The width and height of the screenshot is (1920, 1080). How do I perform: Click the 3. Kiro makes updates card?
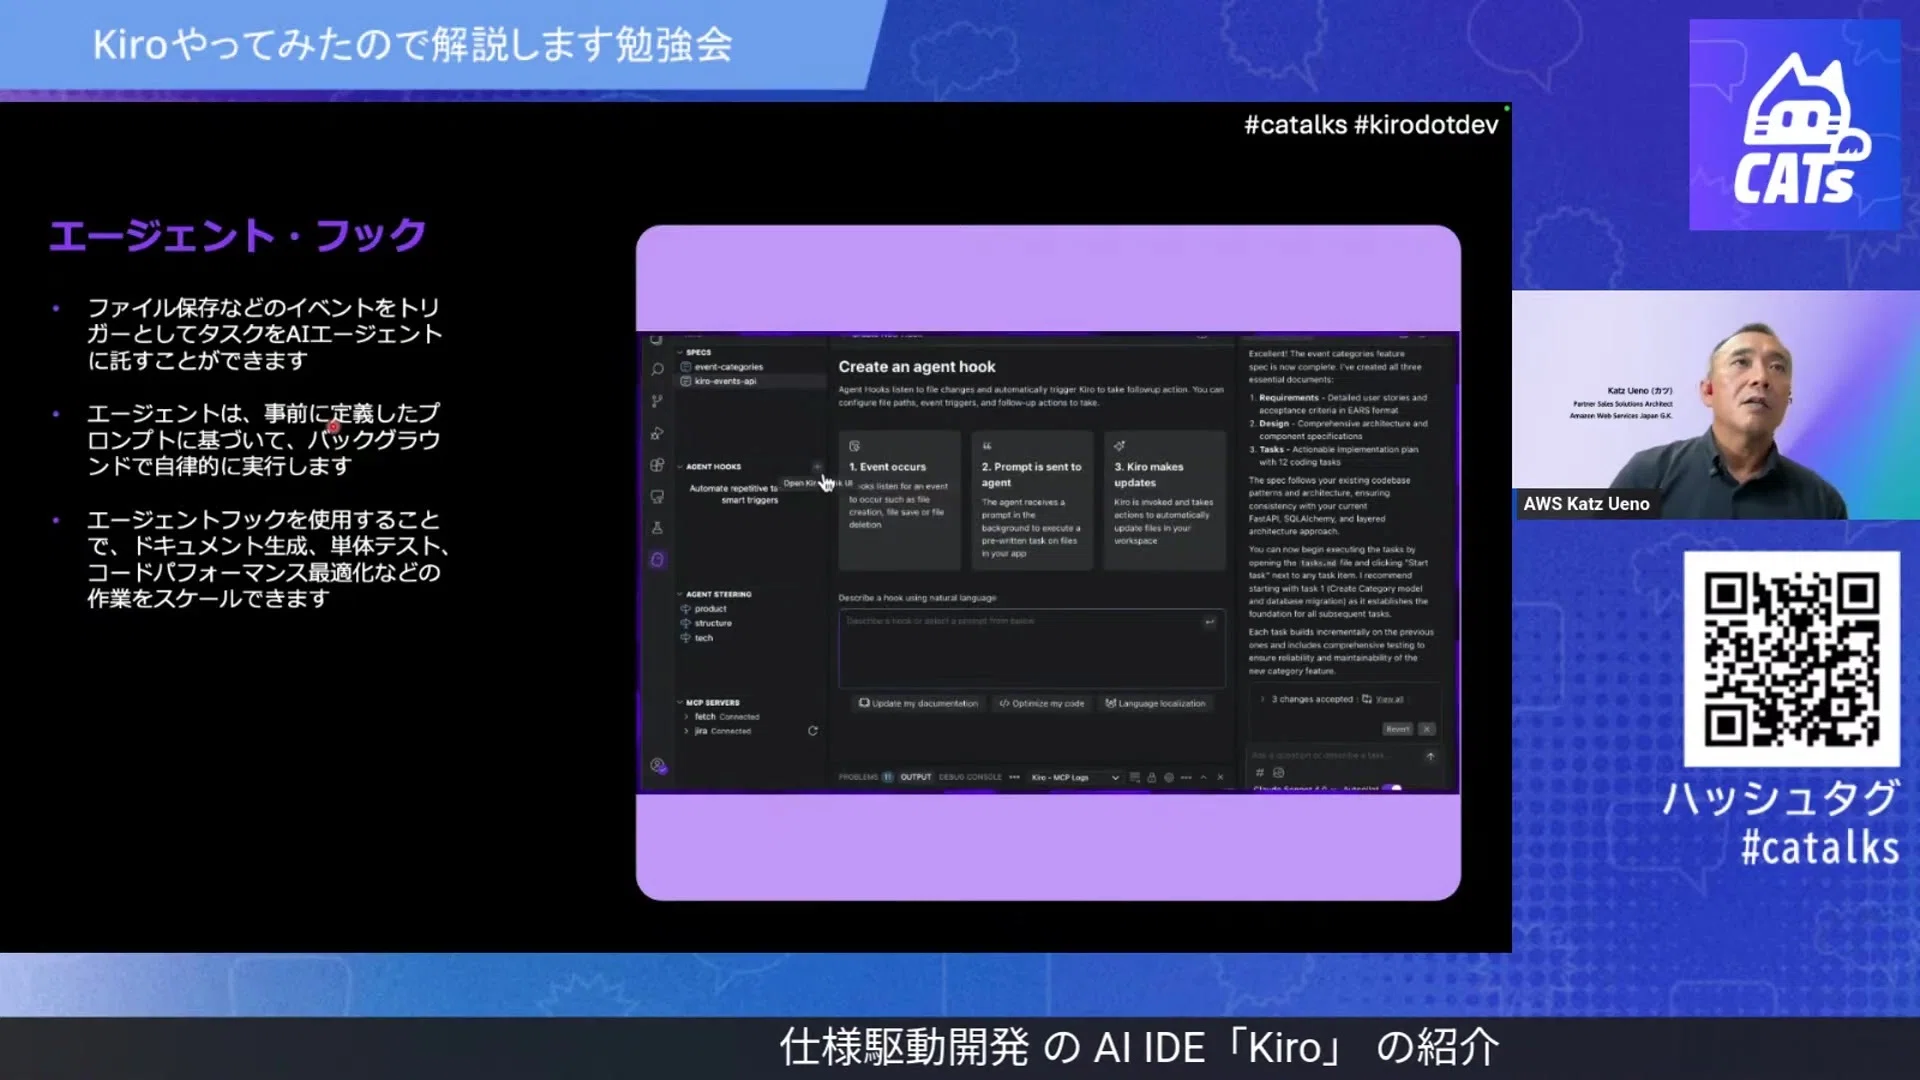pos(1164,500)
